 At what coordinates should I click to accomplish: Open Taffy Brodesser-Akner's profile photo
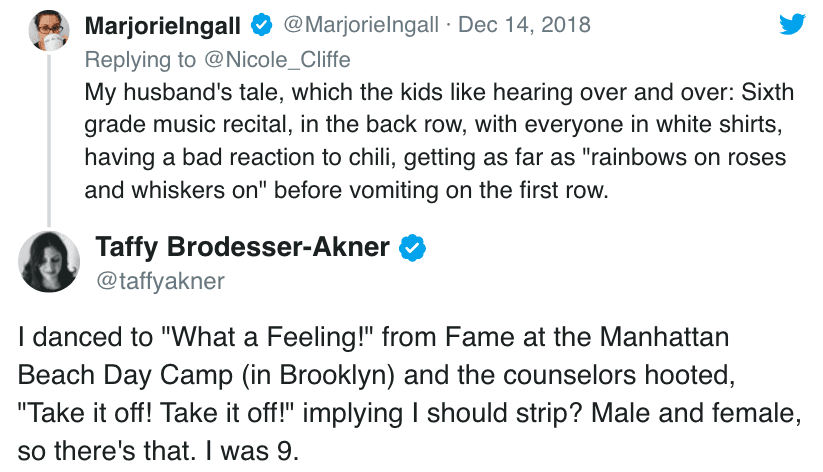pos(49,262)
